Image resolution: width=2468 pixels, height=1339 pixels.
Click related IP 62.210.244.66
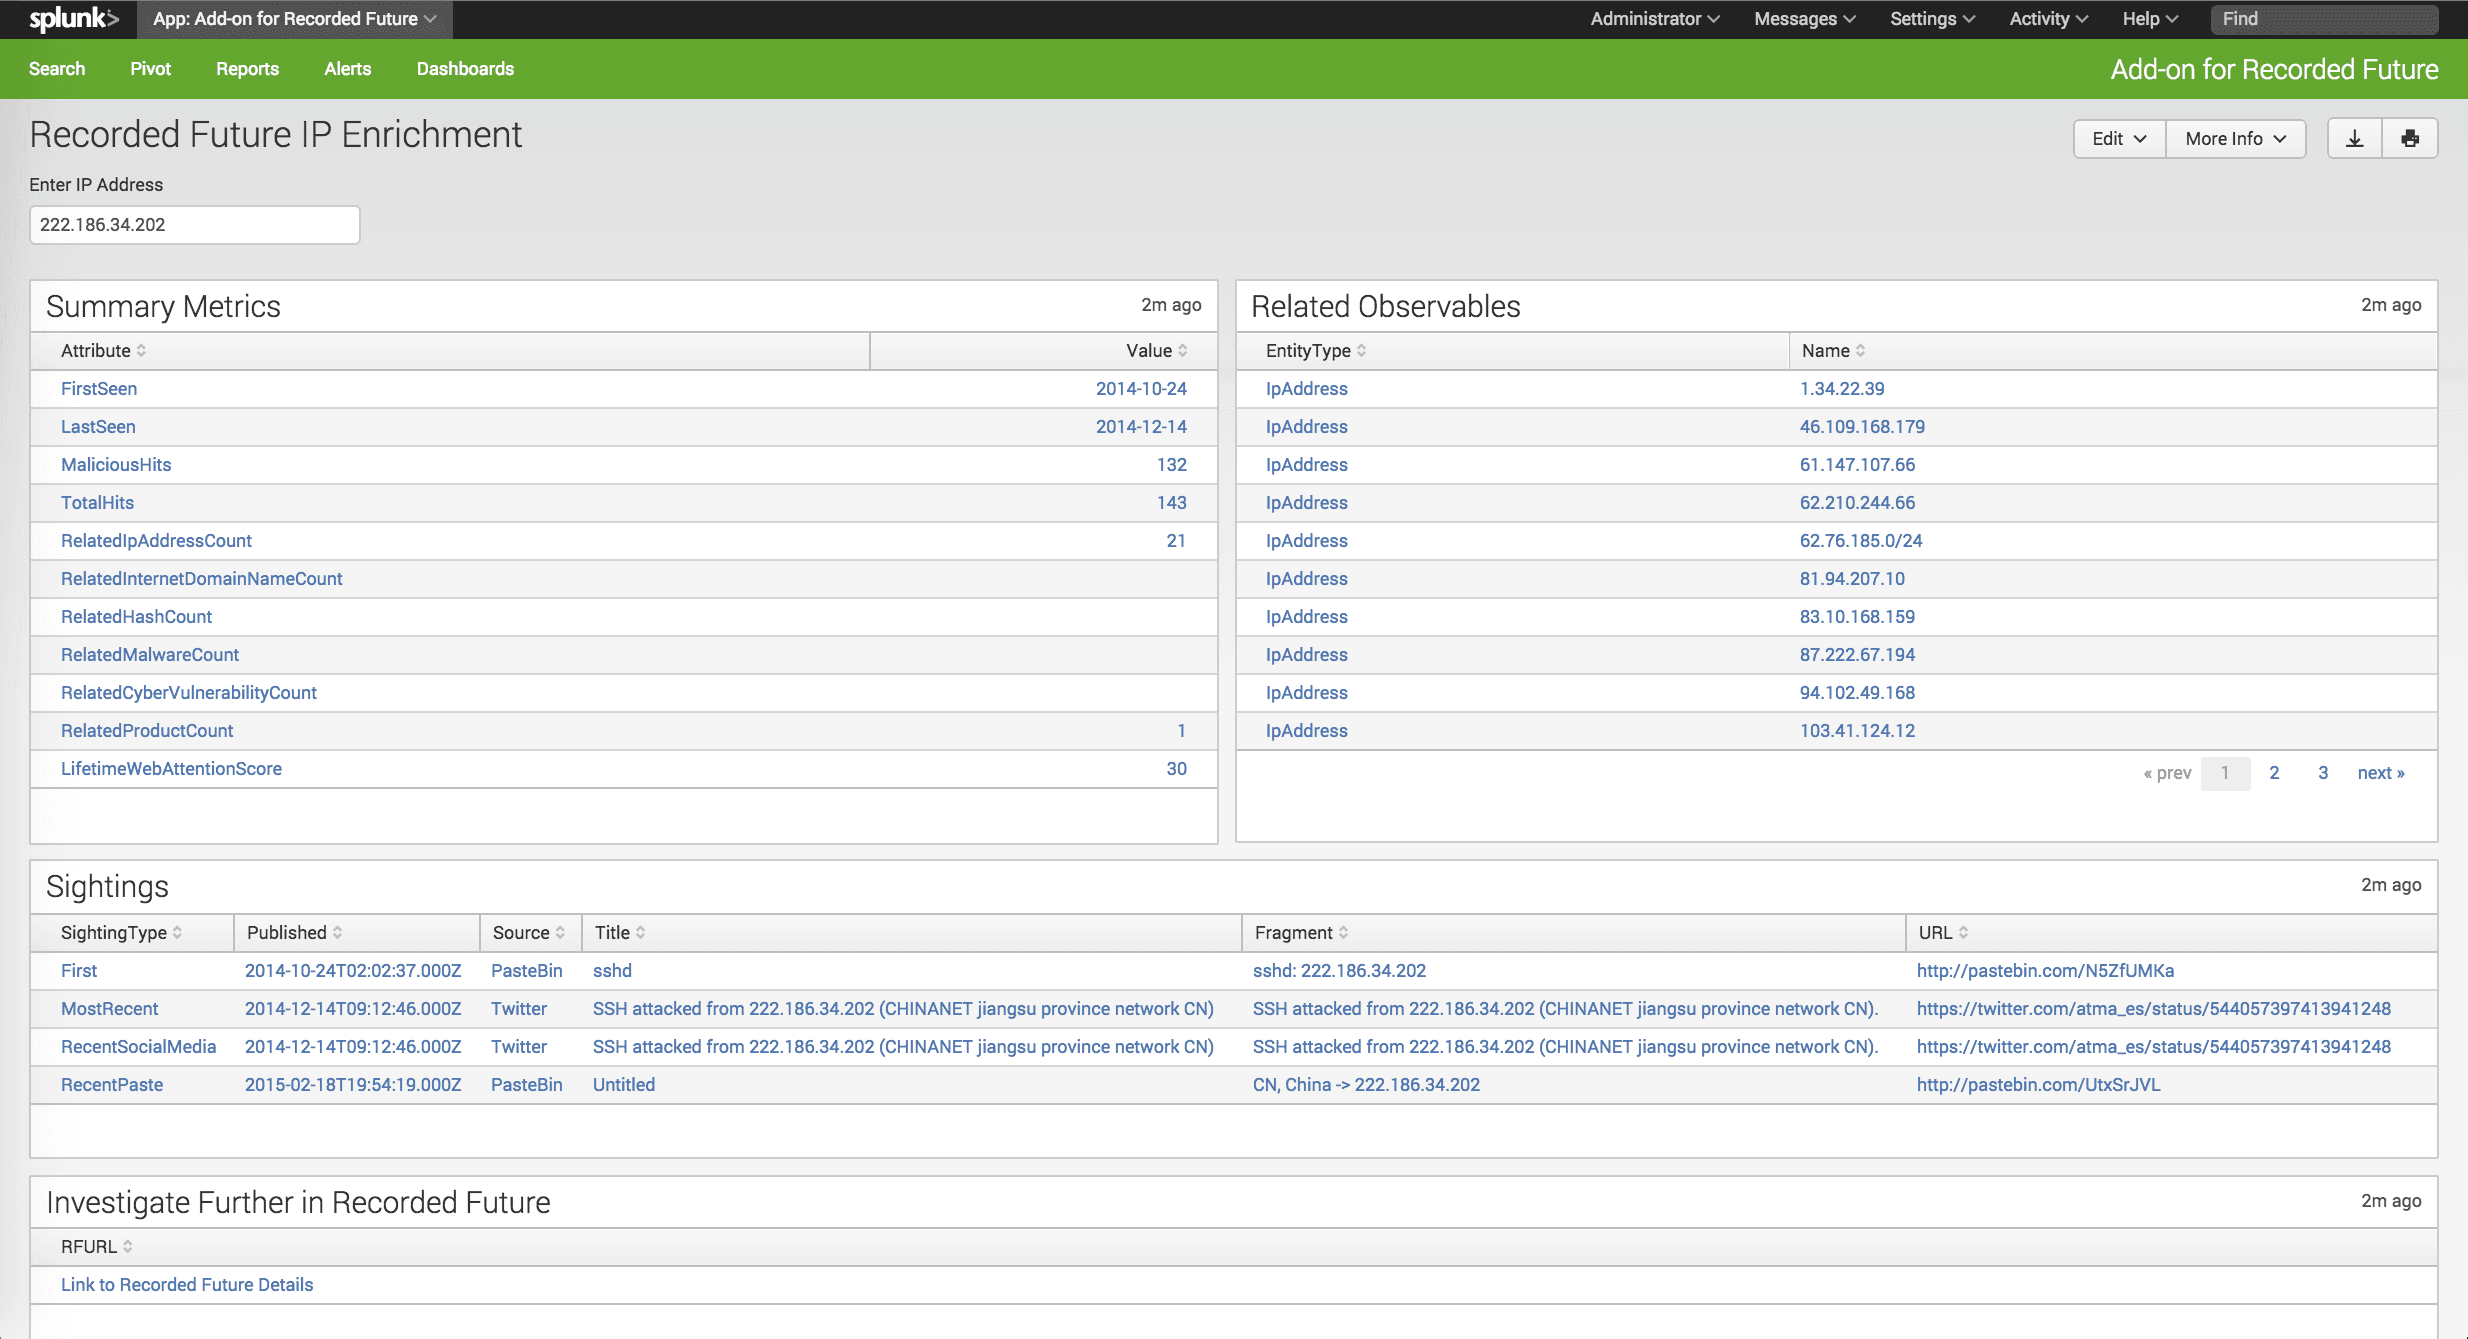tap(1857, 503)
